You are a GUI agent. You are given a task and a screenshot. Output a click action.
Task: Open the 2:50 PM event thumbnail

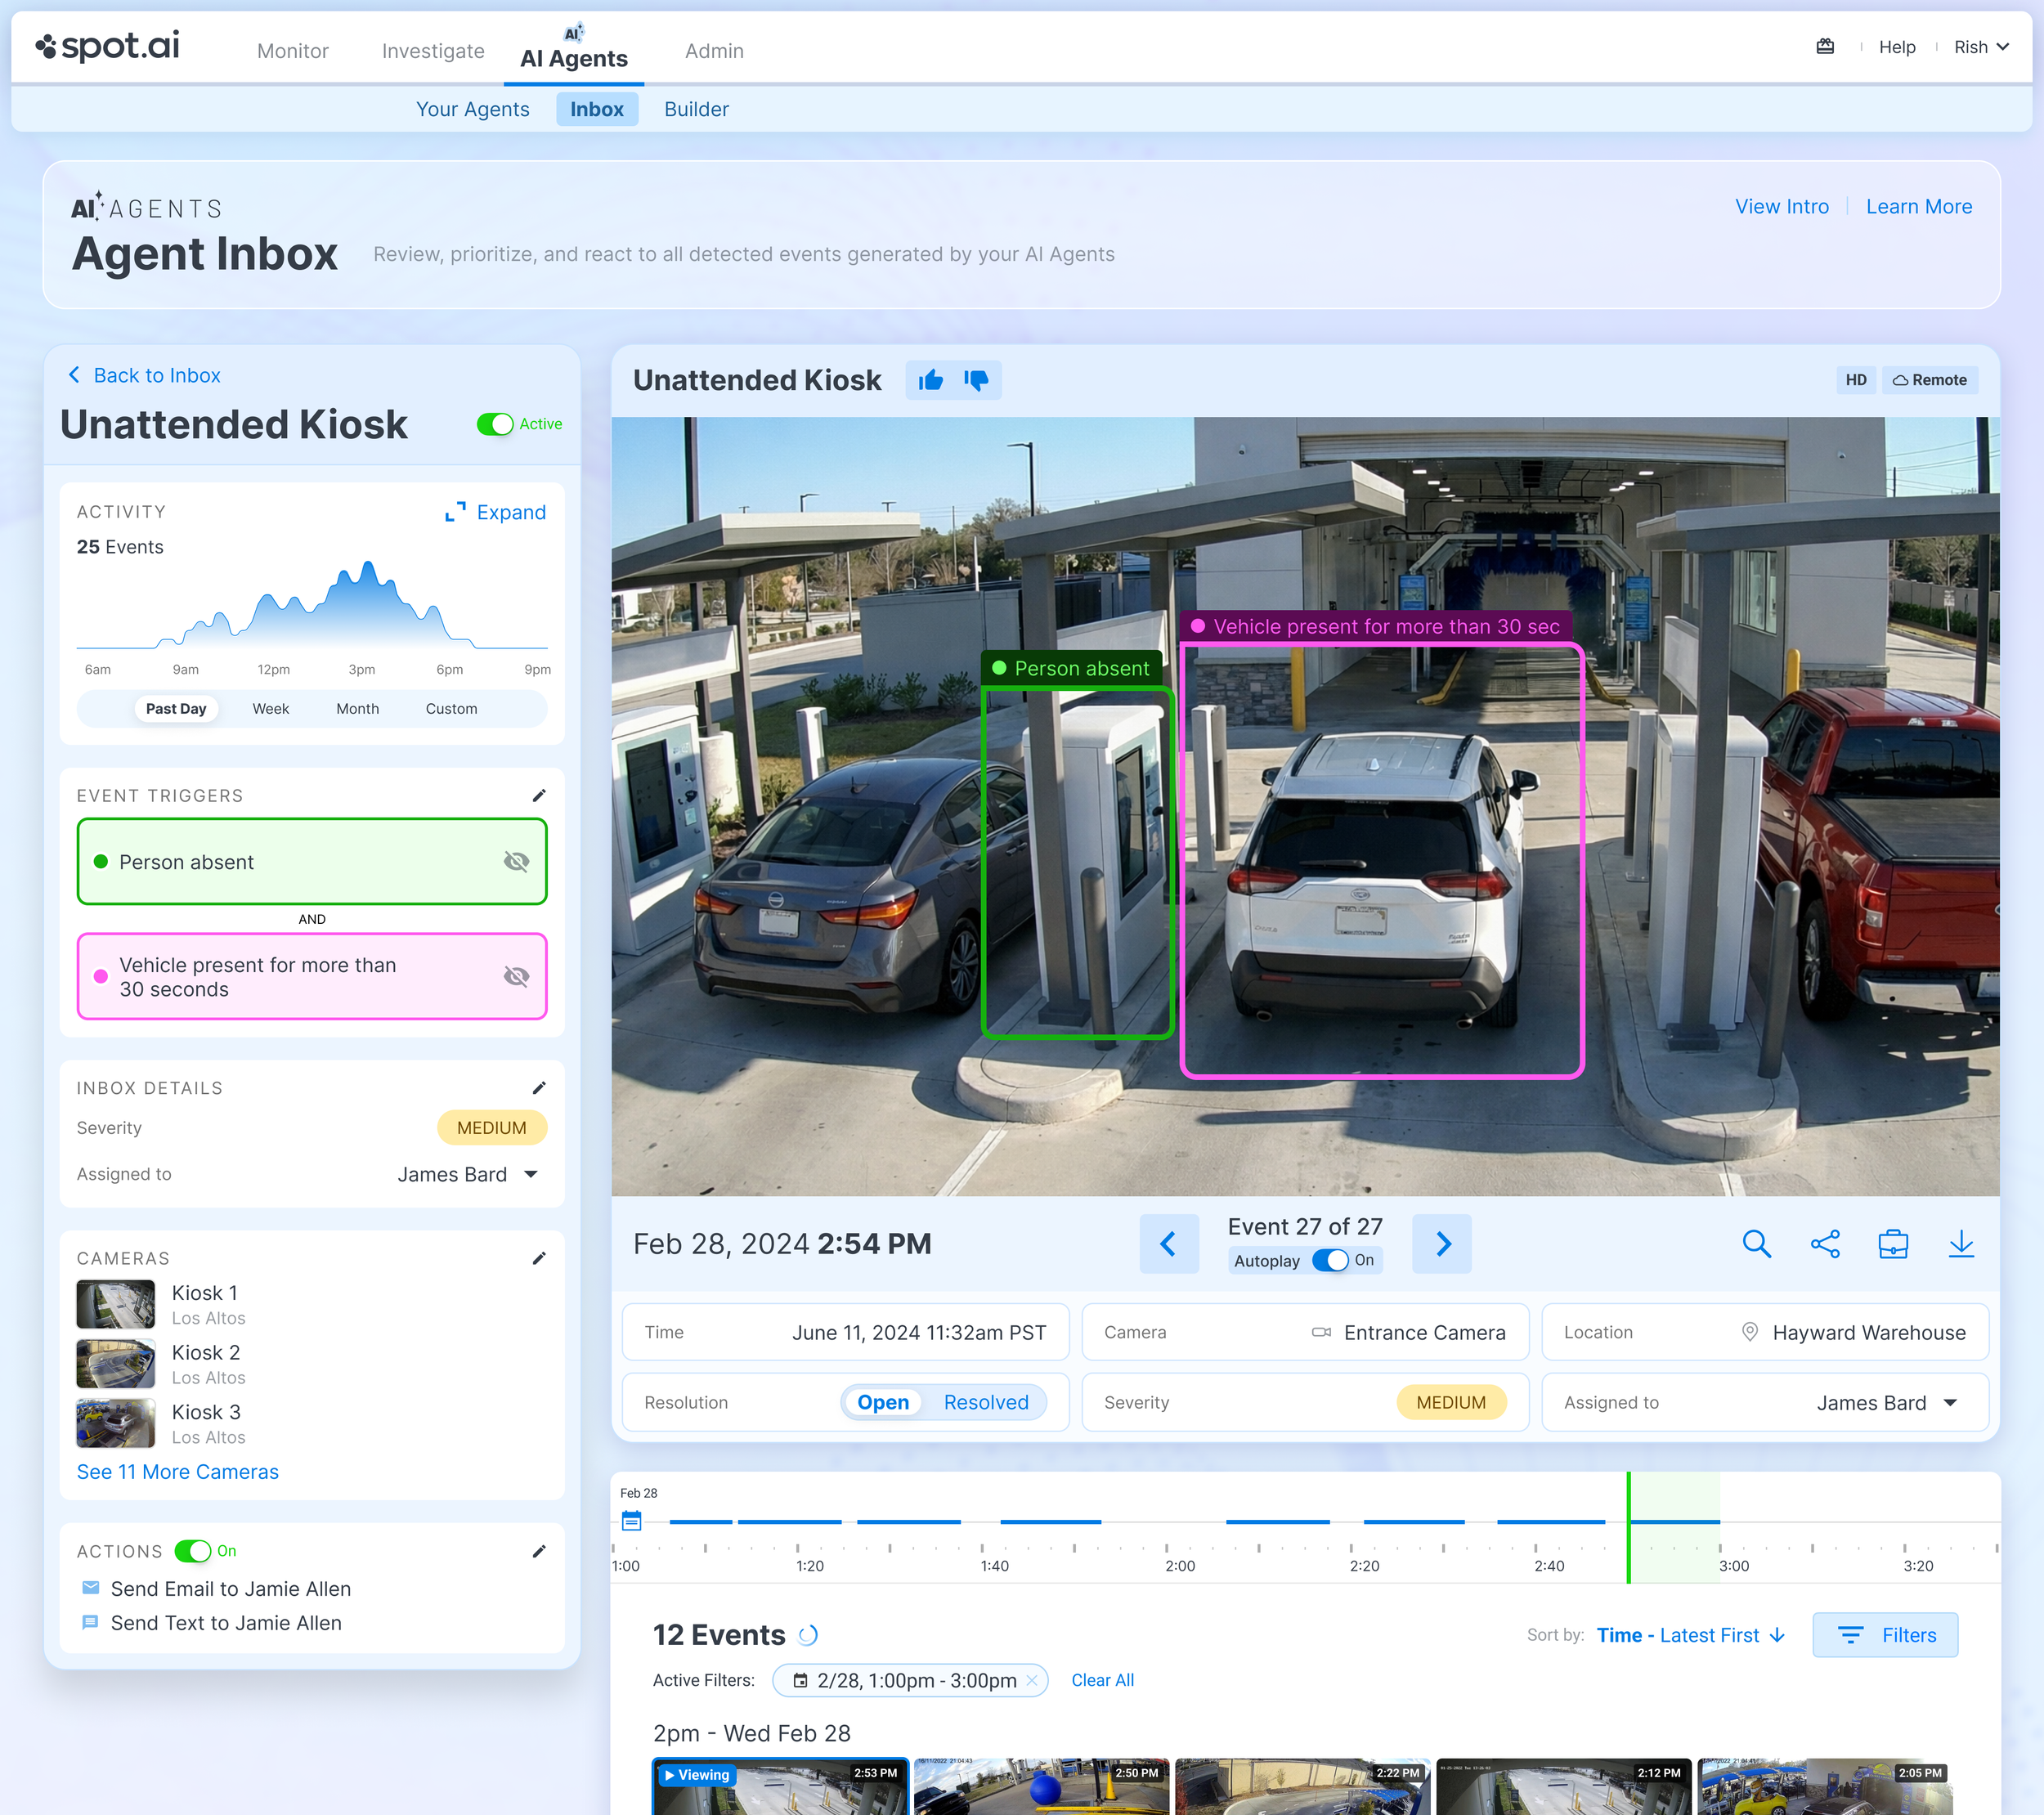click(x=1041, y=1786)
